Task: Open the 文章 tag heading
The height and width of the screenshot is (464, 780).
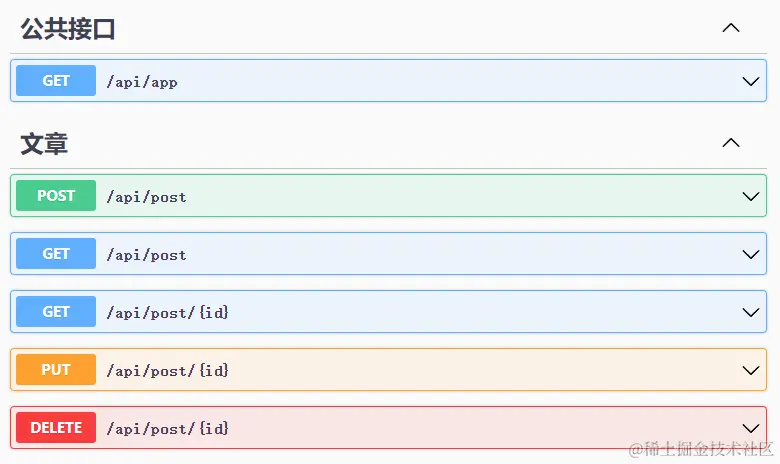Action: point(44,144)
